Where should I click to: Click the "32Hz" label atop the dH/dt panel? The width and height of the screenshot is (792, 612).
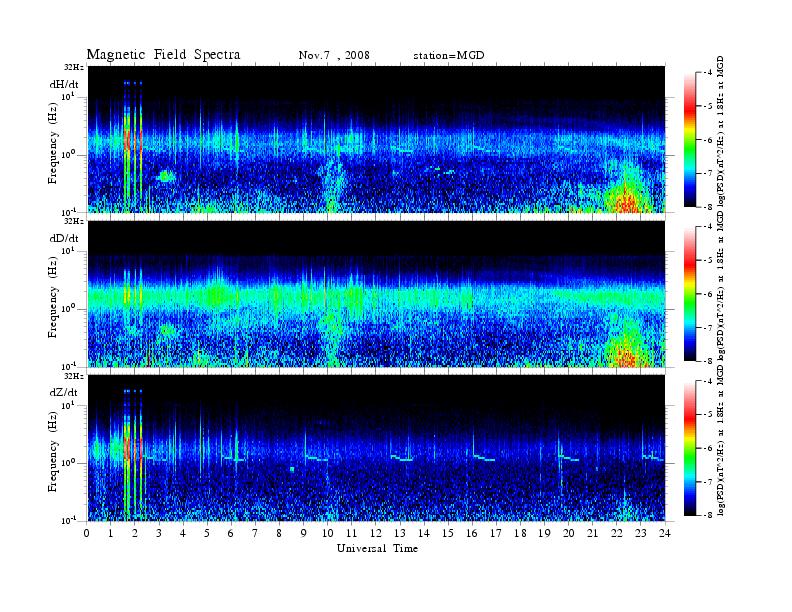[74, 67]
